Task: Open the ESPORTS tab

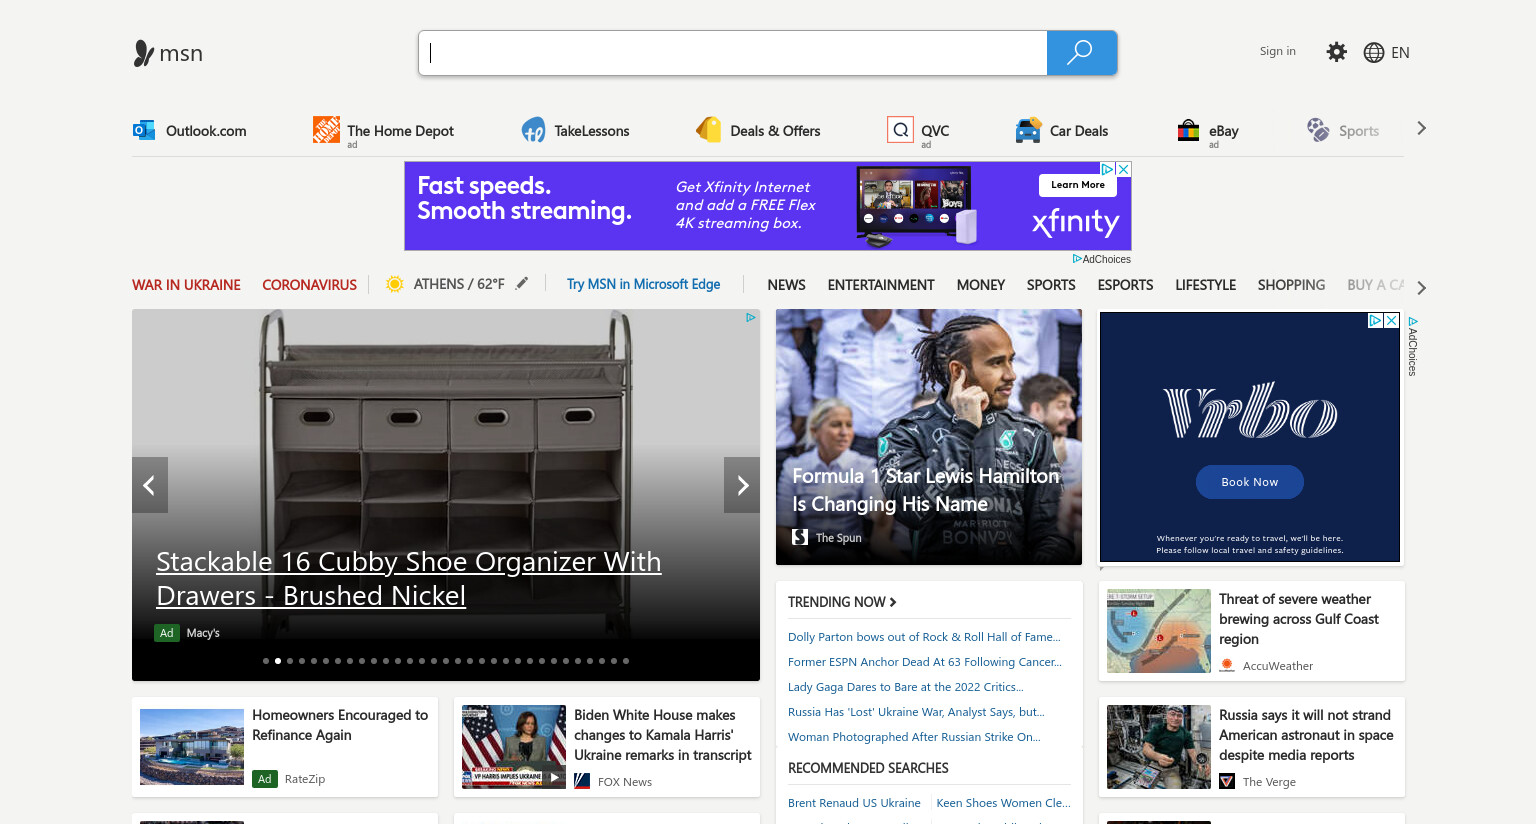Action: [1125, 285]
